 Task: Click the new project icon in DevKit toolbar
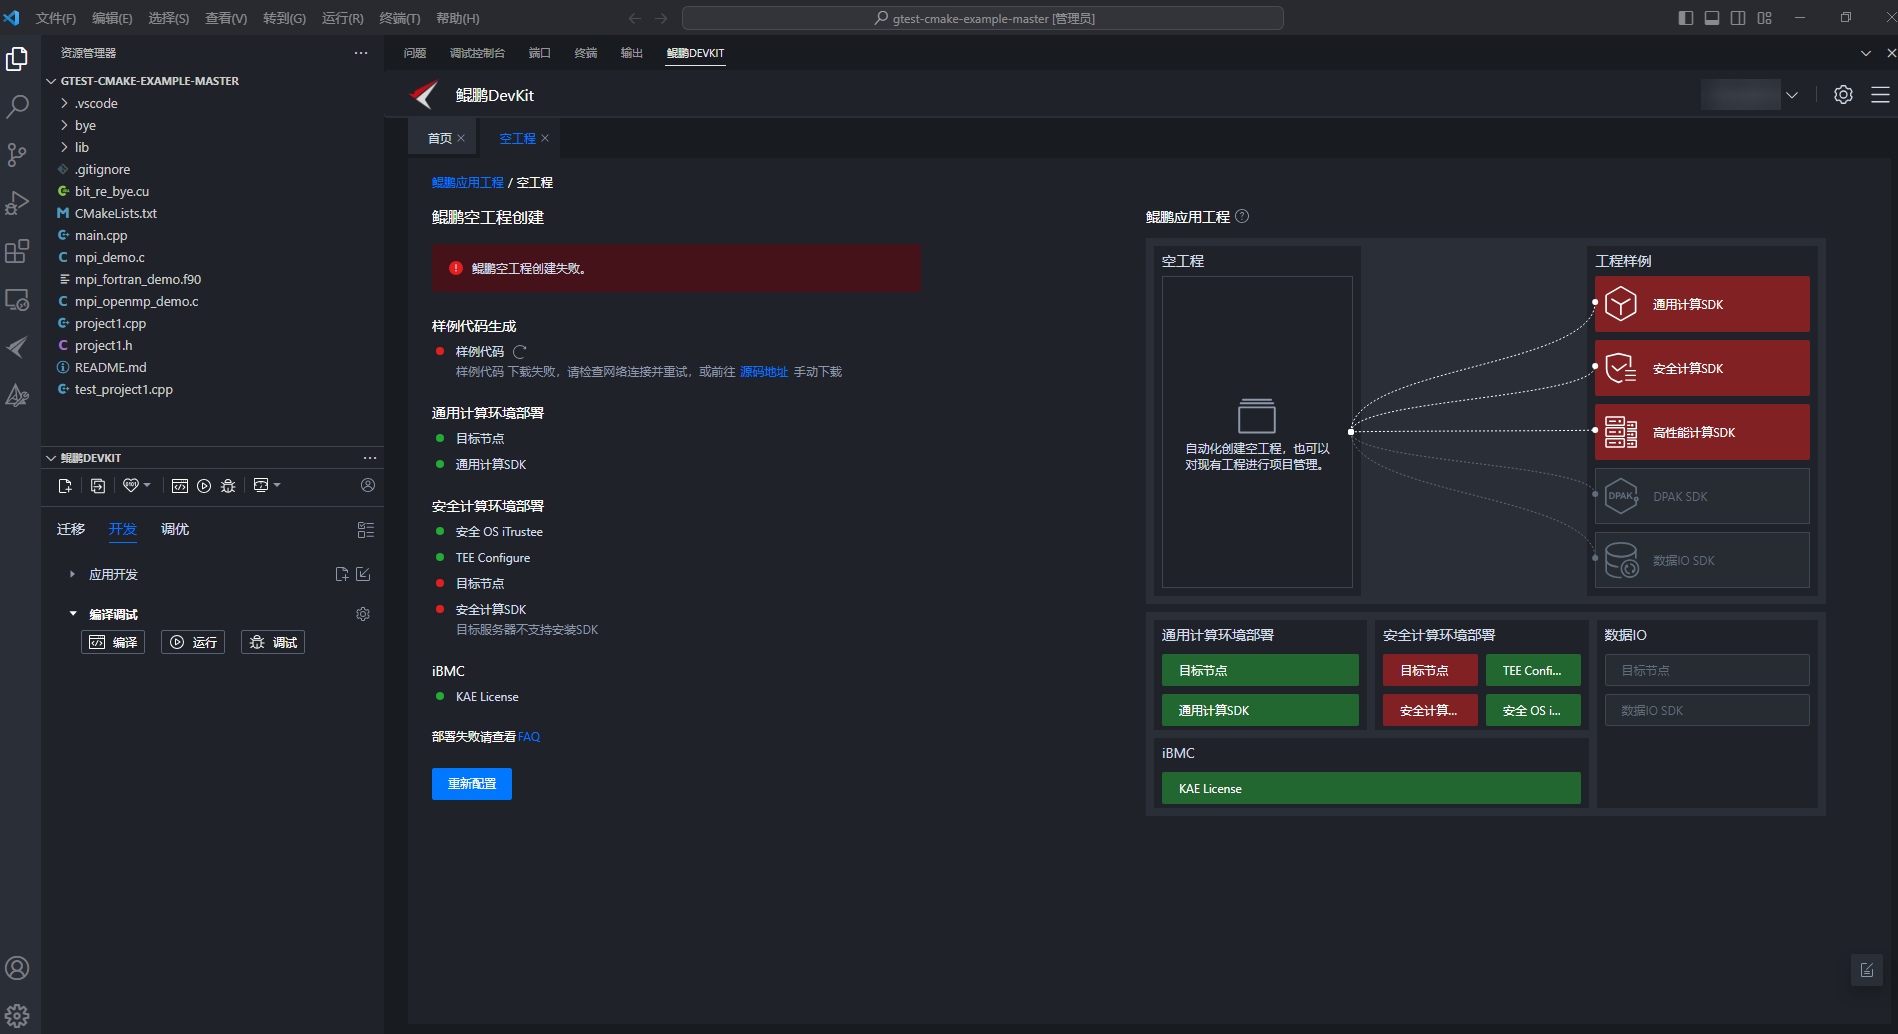[65, 486]
